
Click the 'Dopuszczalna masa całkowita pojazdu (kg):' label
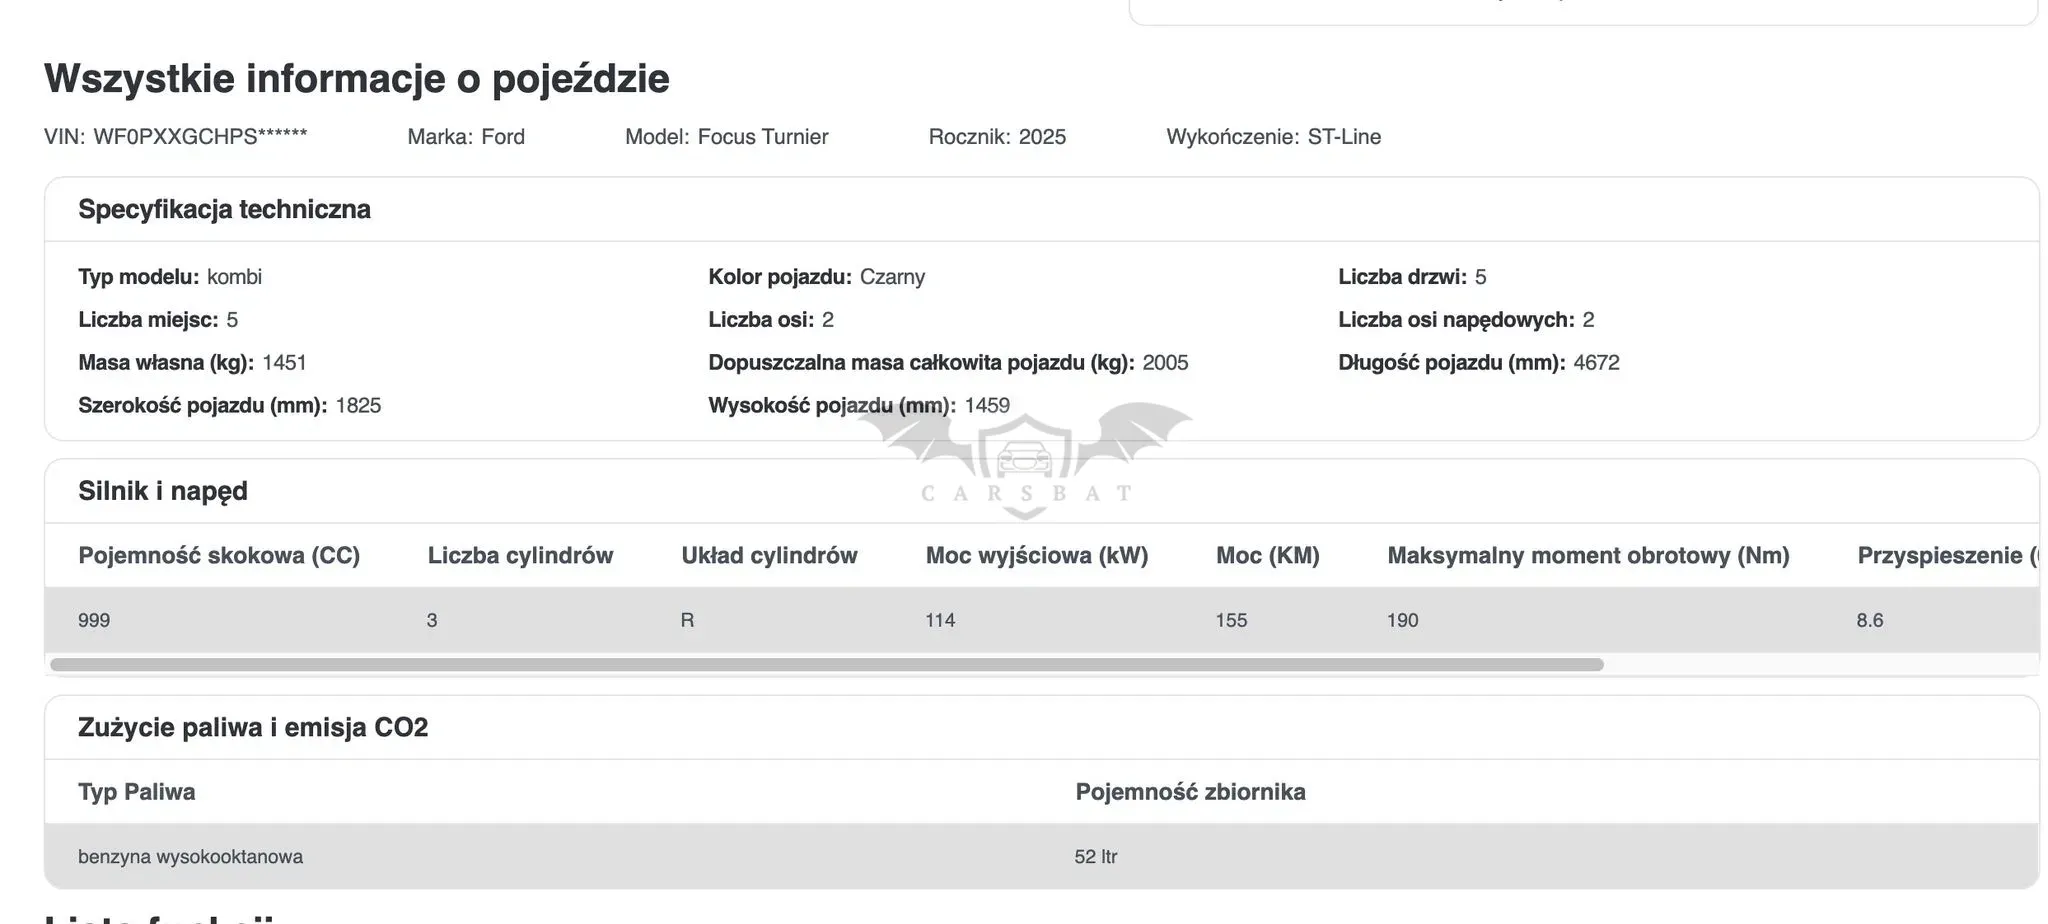click(921, 363)
